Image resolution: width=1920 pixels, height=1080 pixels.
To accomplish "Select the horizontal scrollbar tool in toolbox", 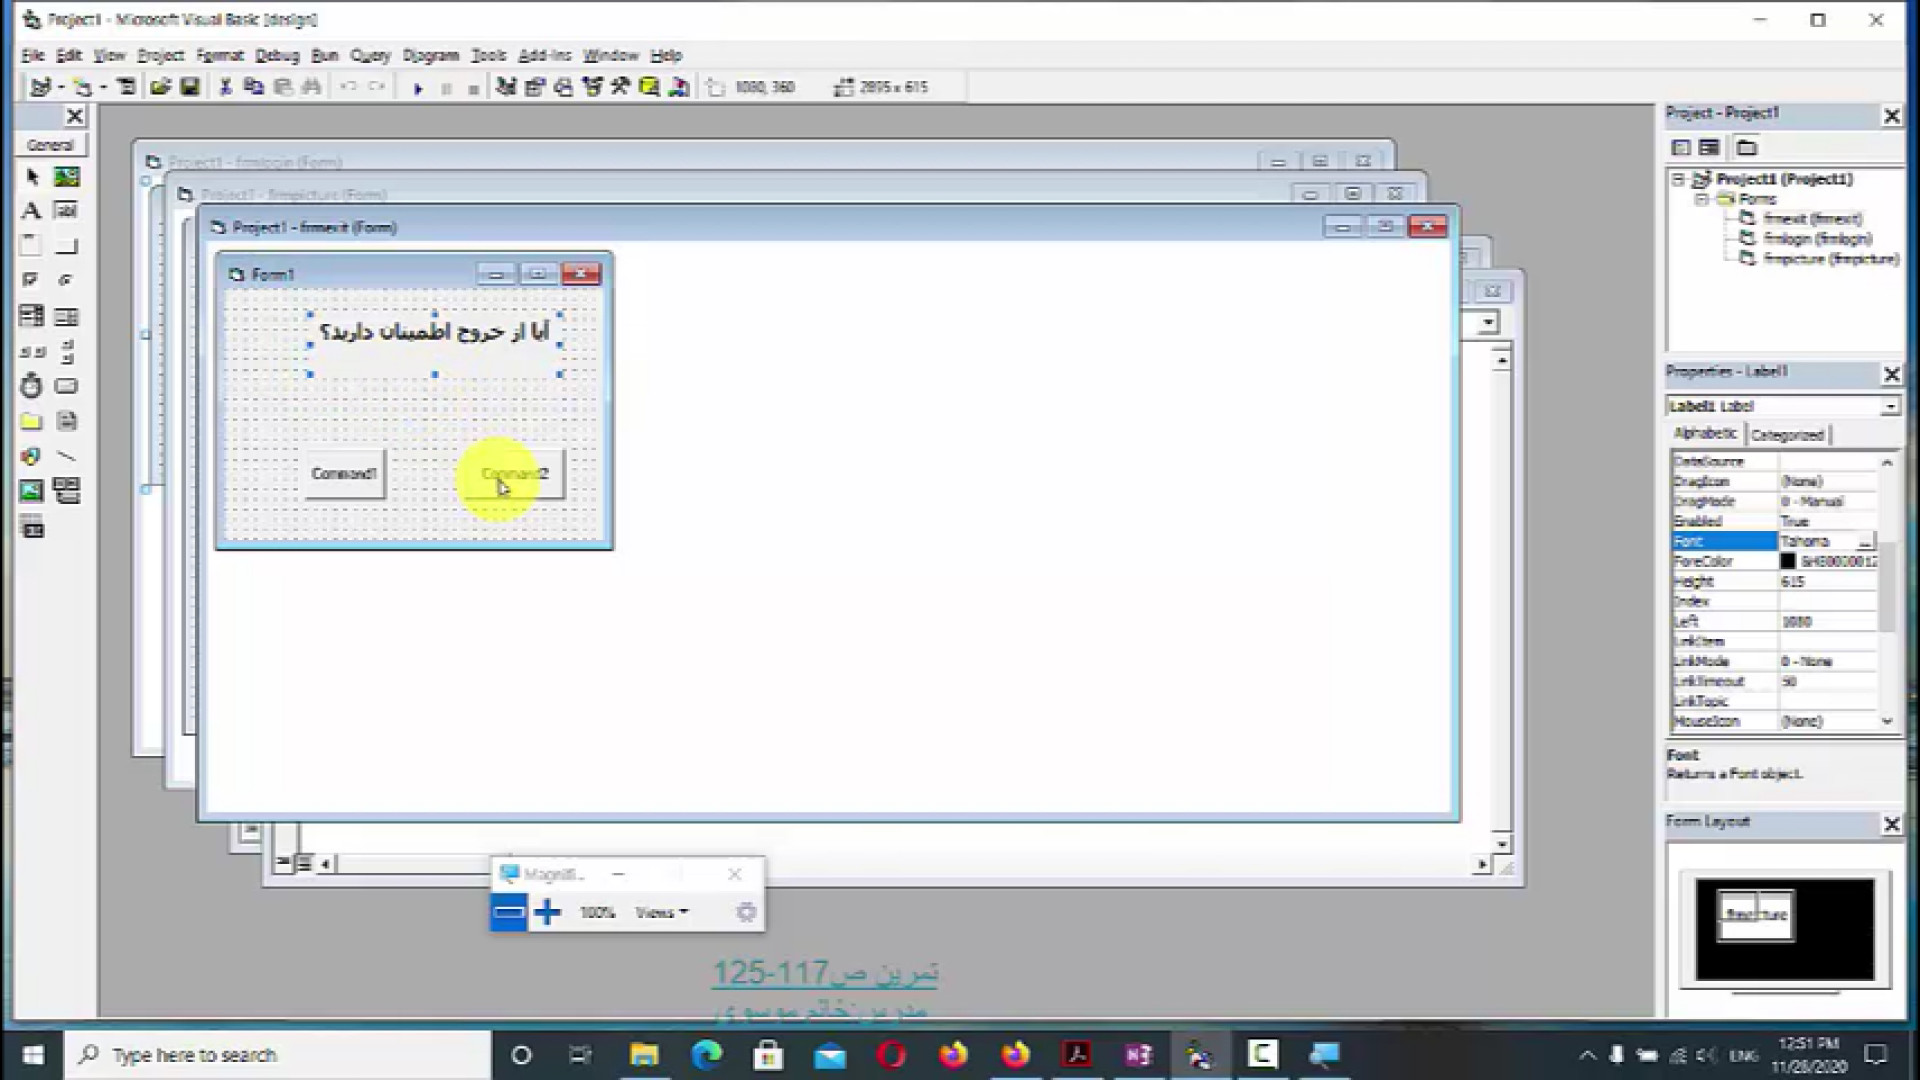I will coord(31,351).
